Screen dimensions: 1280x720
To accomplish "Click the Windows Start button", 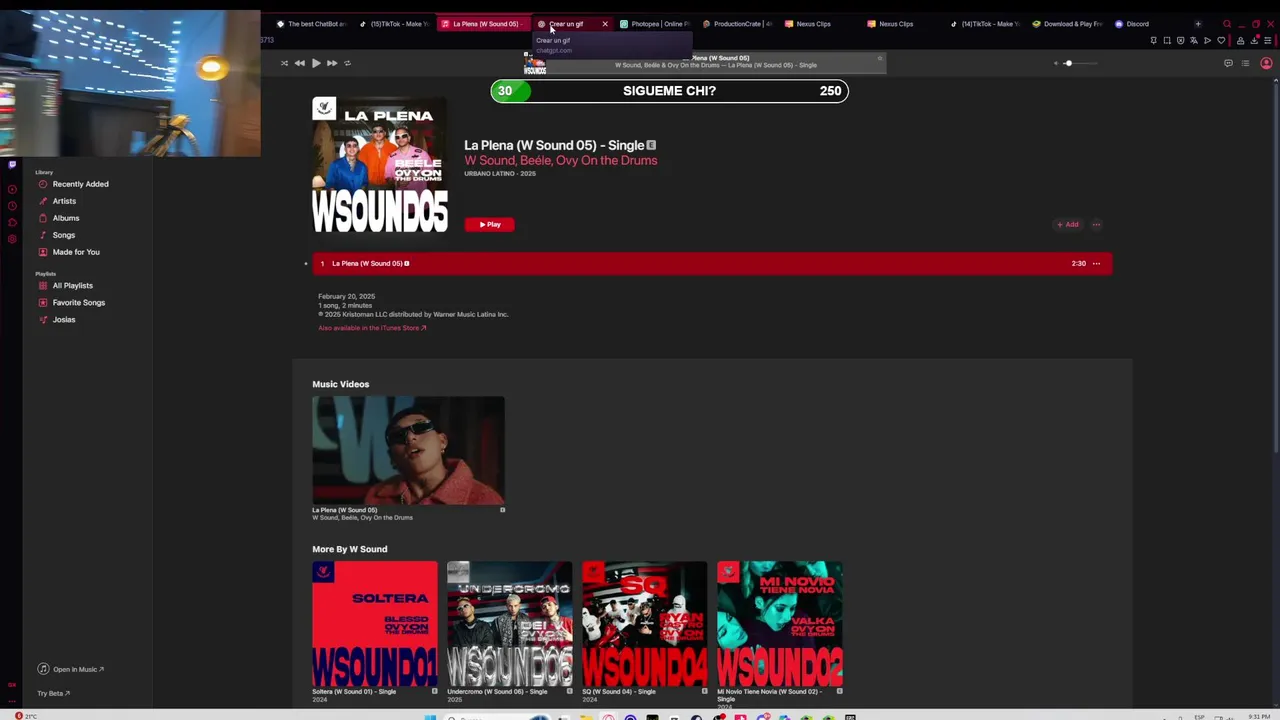I will coord(430,716).
